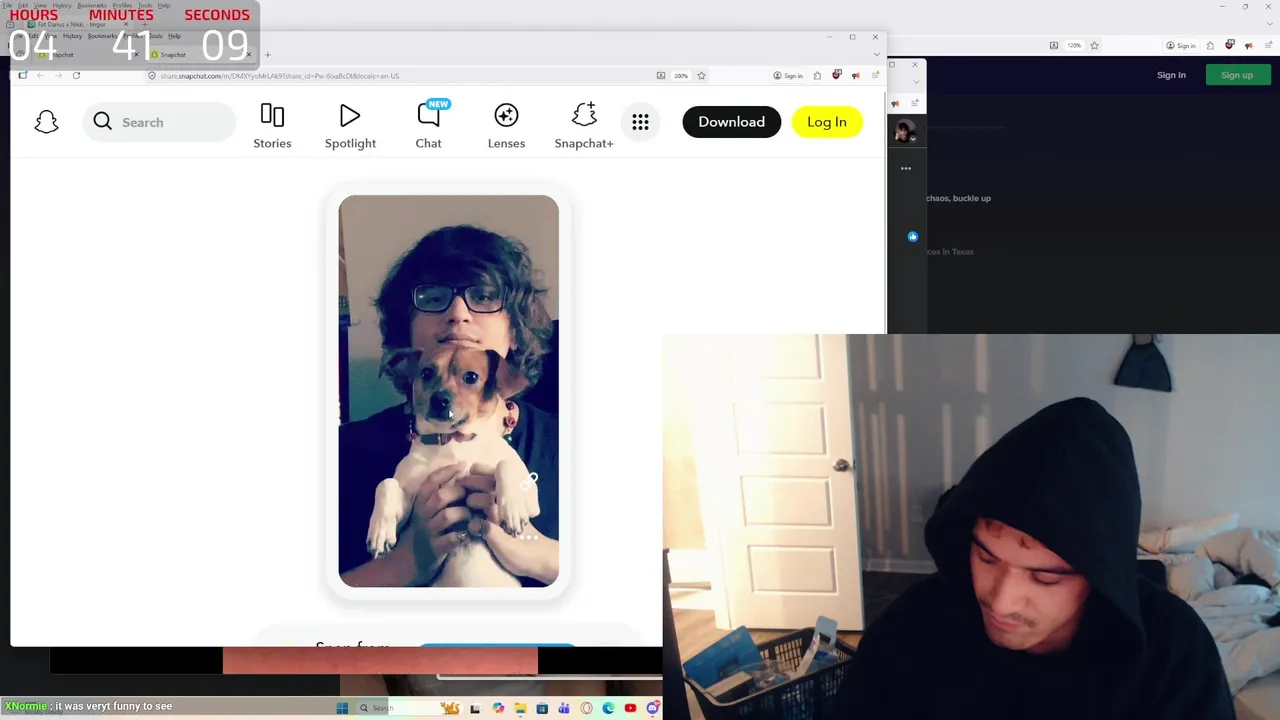The height and width of the screenshot is (720, 1280).
Task: Open the three-dot more menu in the dark panel
Action: pyautogui.click(x=906, y=168)
